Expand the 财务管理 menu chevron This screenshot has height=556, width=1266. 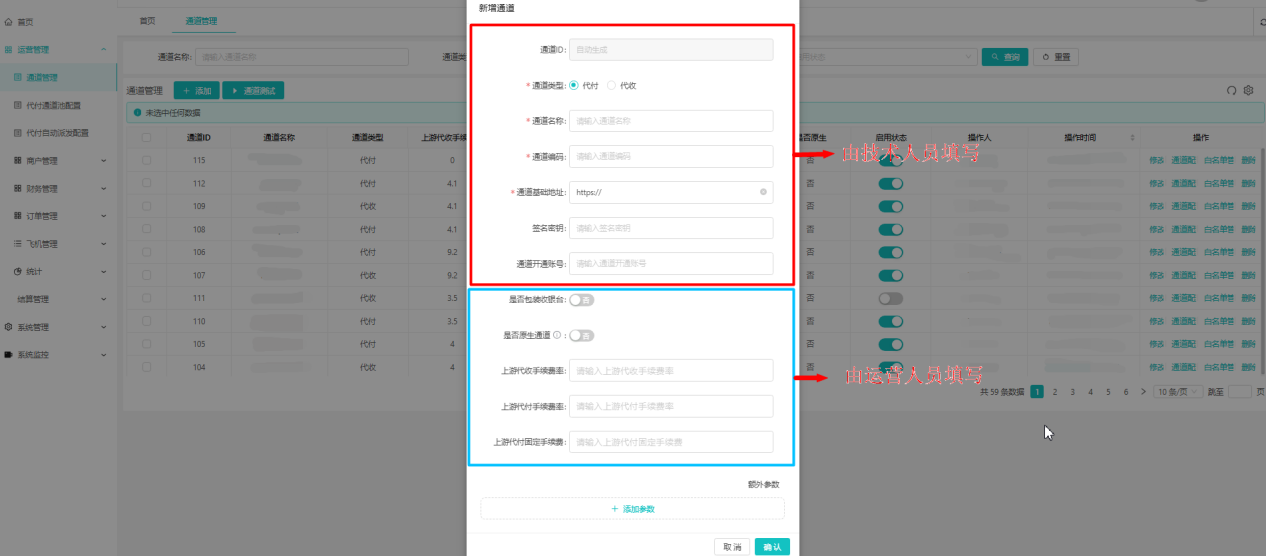(x=104, y=188)
